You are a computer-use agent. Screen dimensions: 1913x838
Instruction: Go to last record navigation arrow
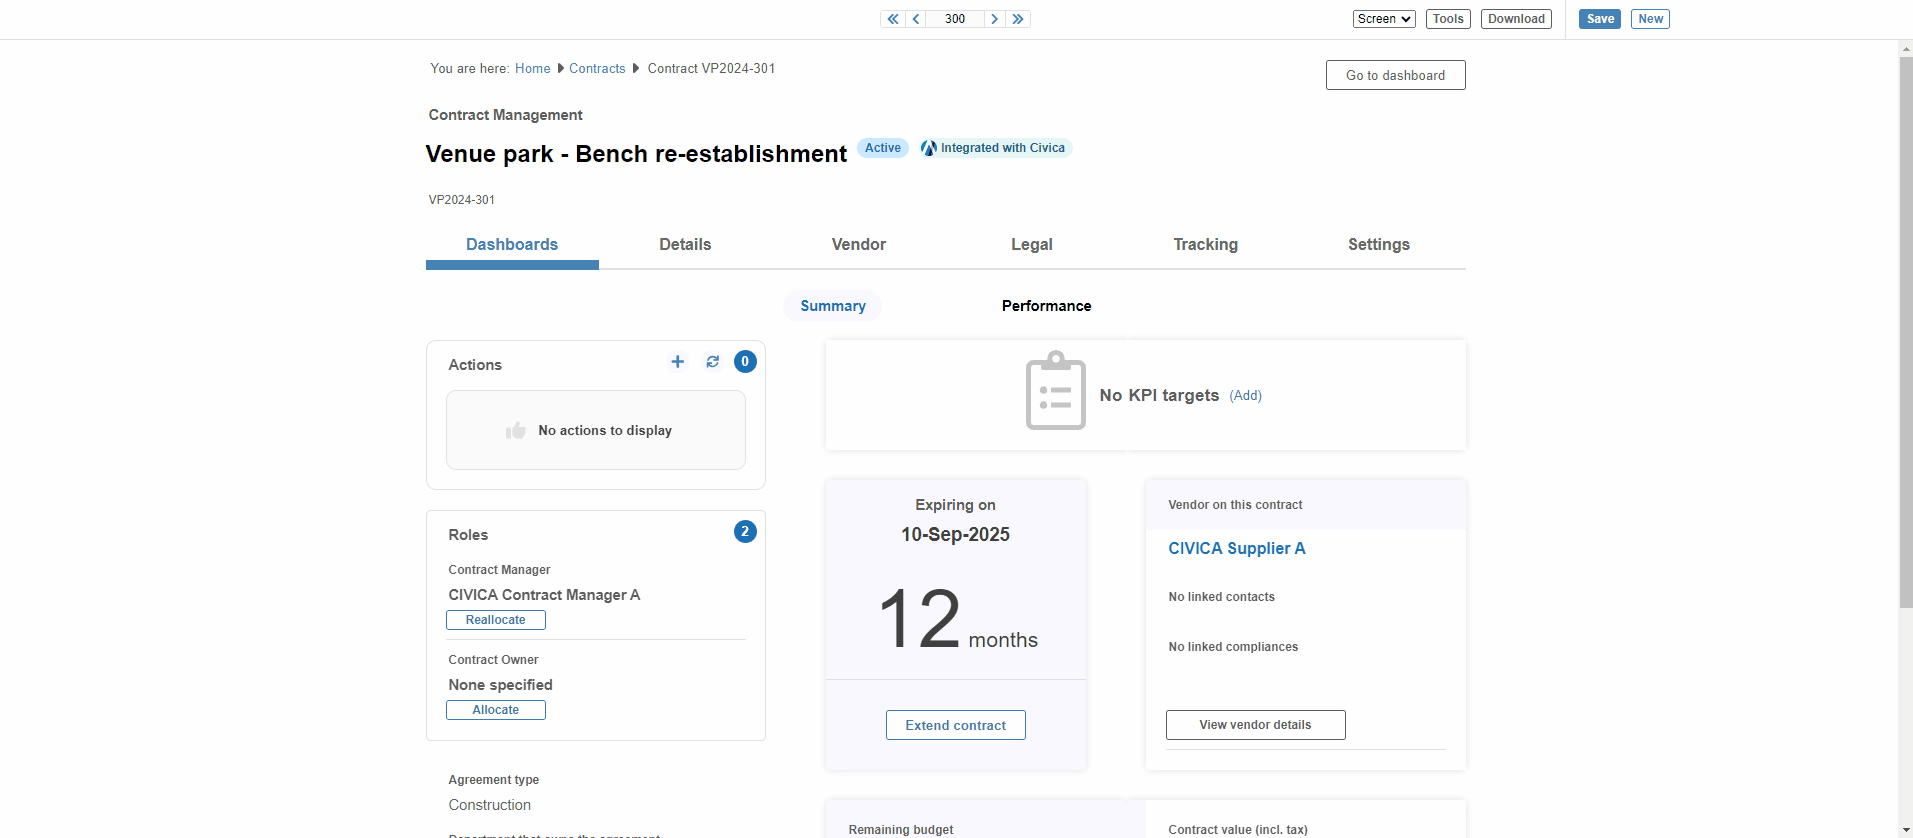[1018, 19]
